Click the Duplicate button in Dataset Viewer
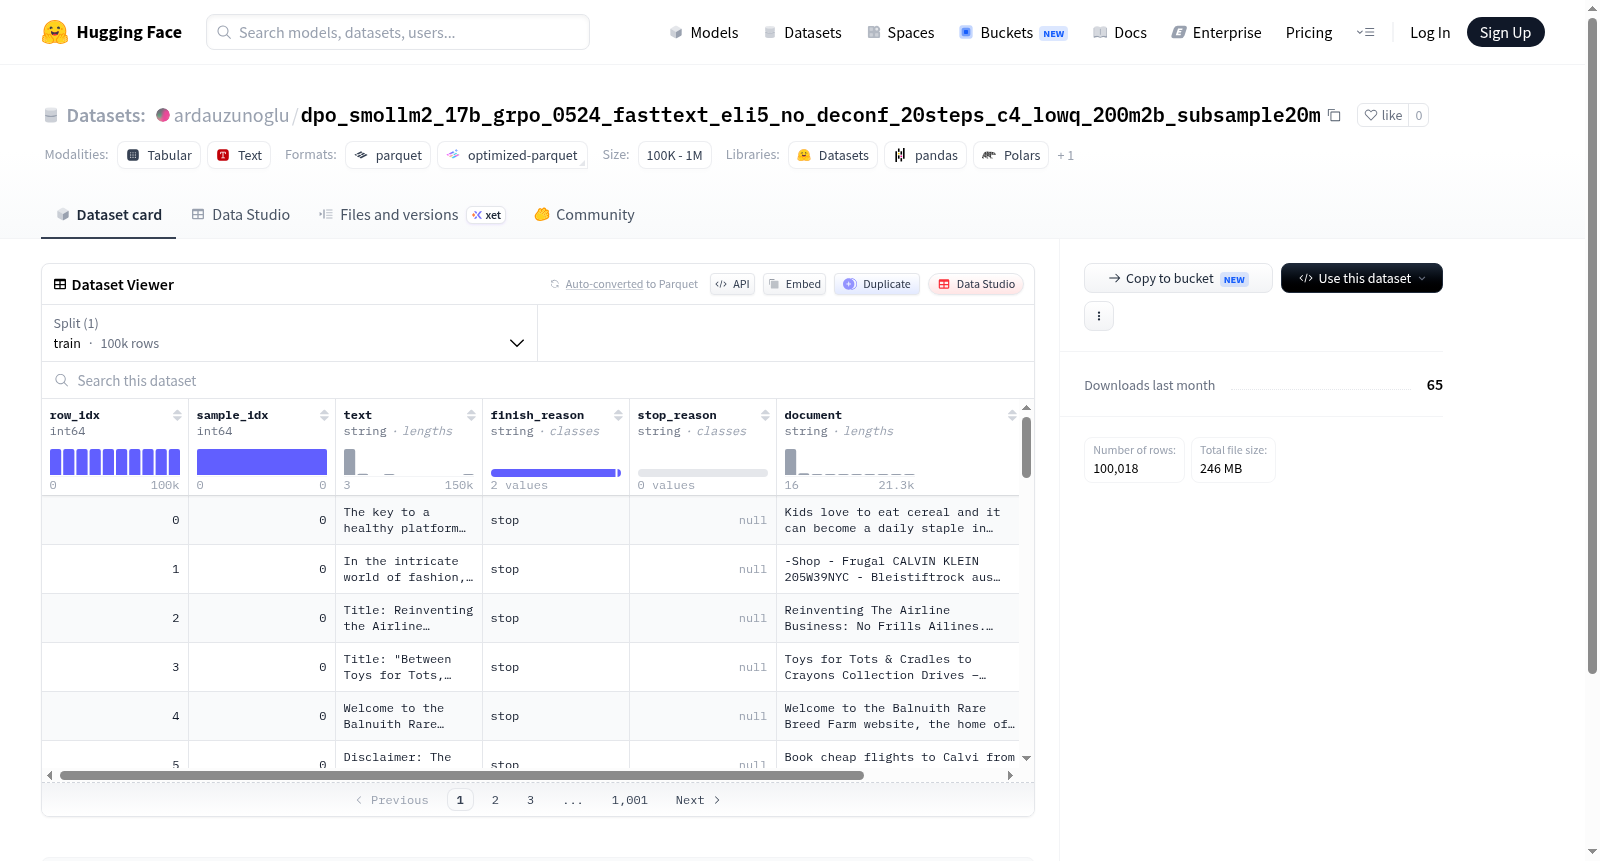 coord(876,284)
